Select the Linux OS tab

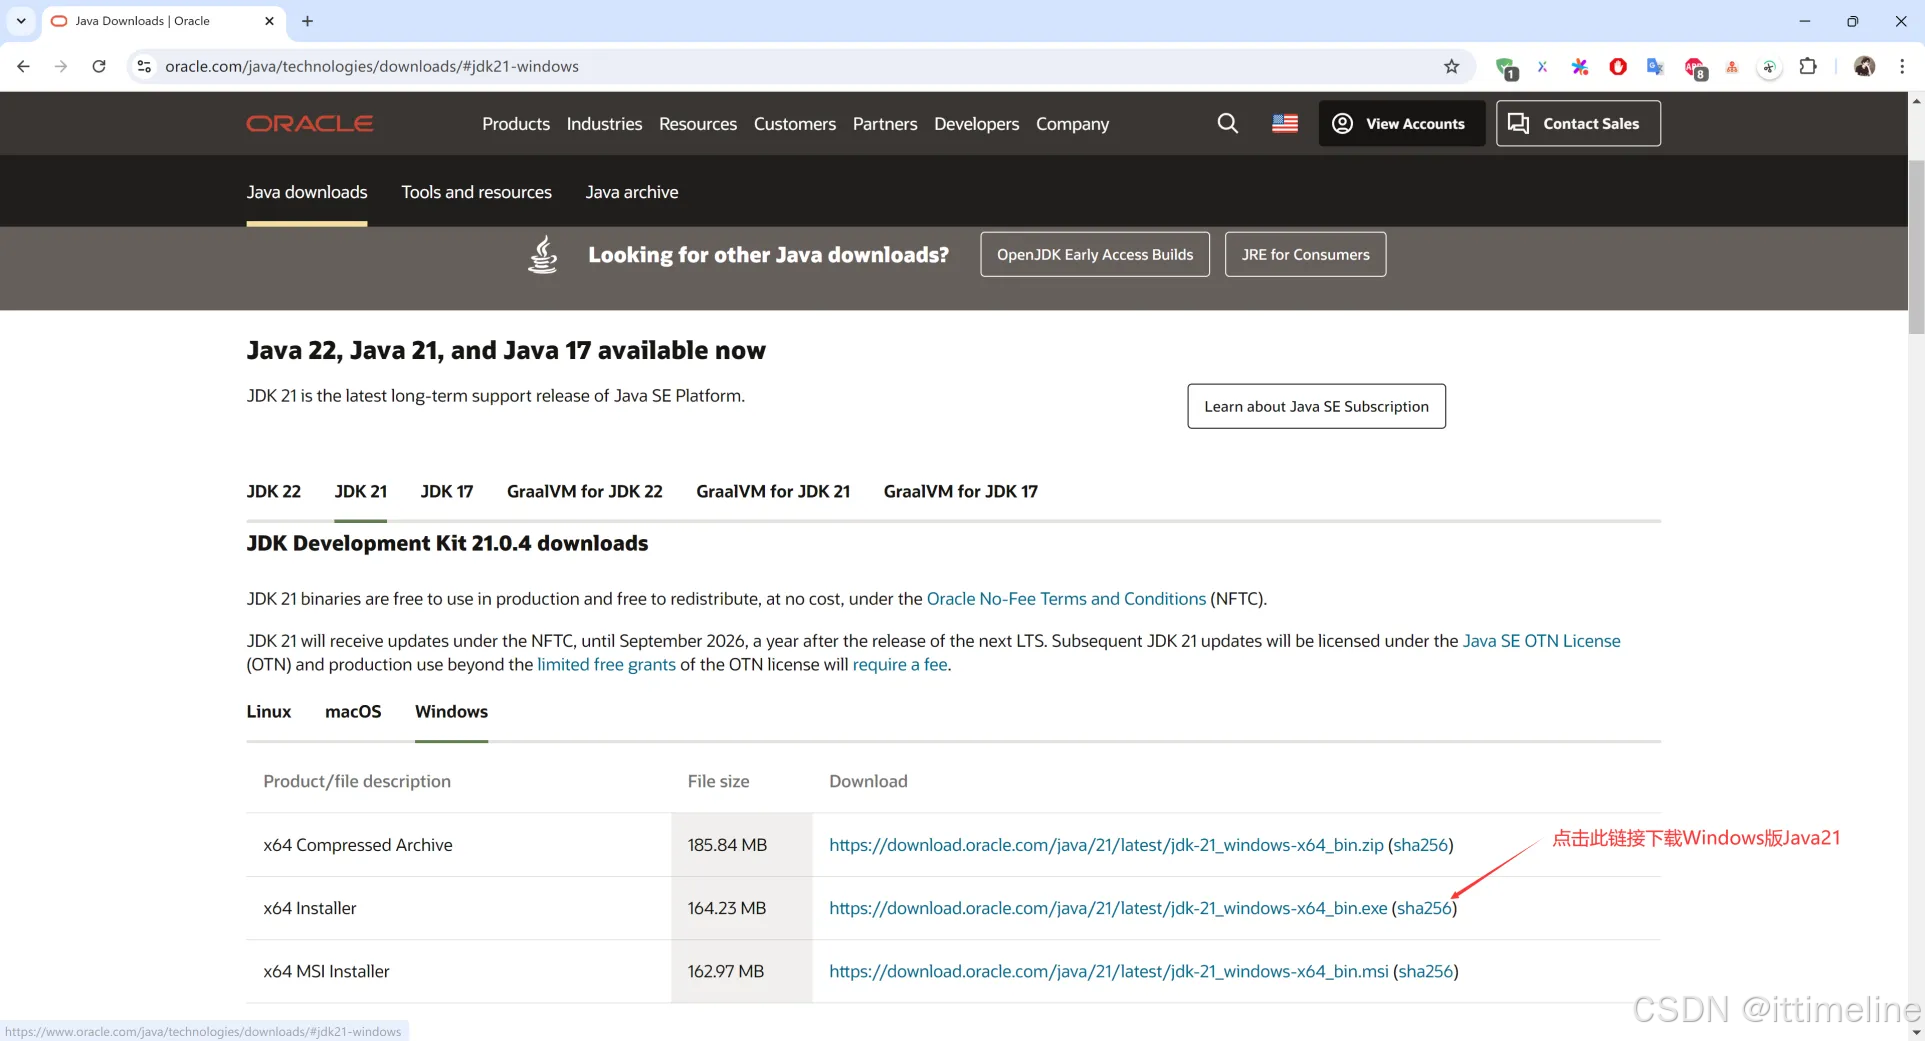[x=269, y=711]
